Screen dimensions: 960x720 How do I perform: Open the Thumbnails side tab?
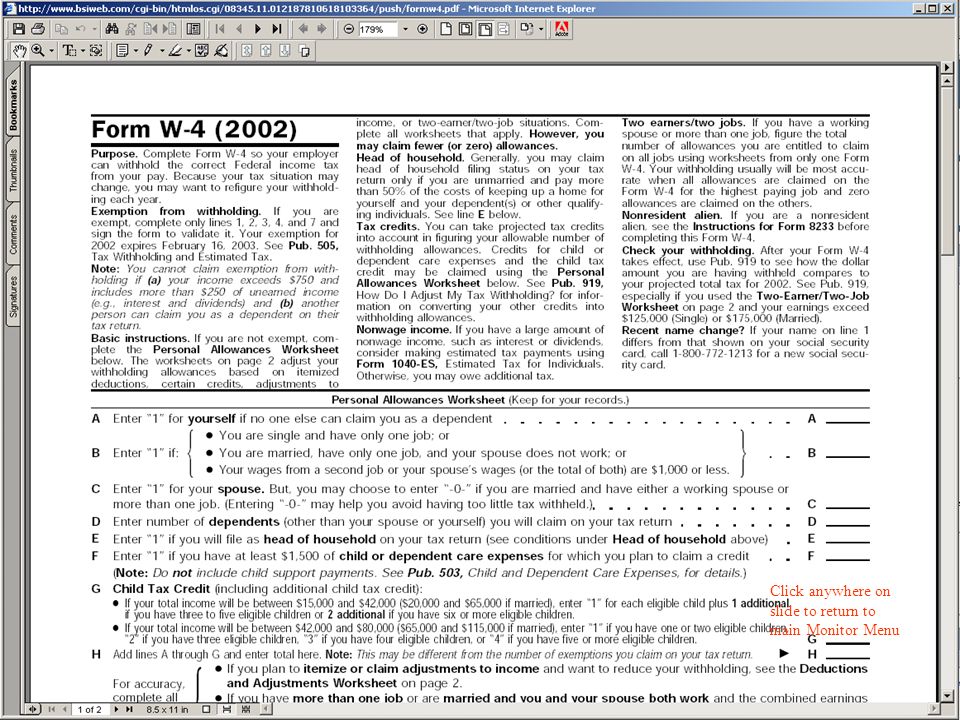[x=13, y=170]
